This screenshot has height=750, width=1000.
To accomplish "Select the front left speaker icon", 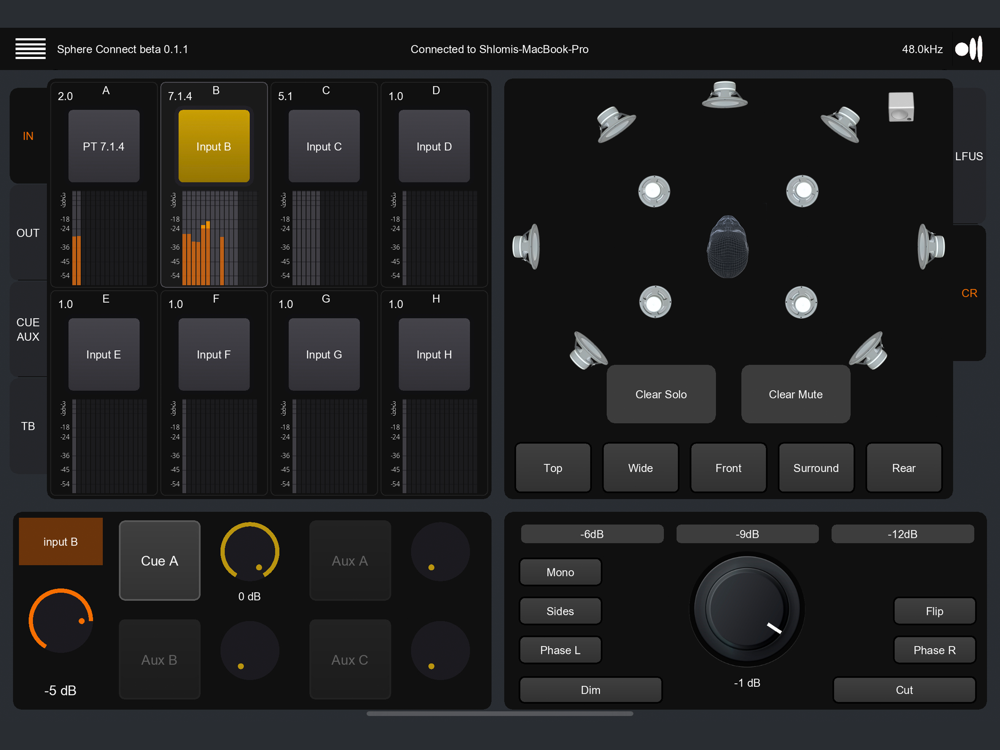I will [x=615, y=124].
